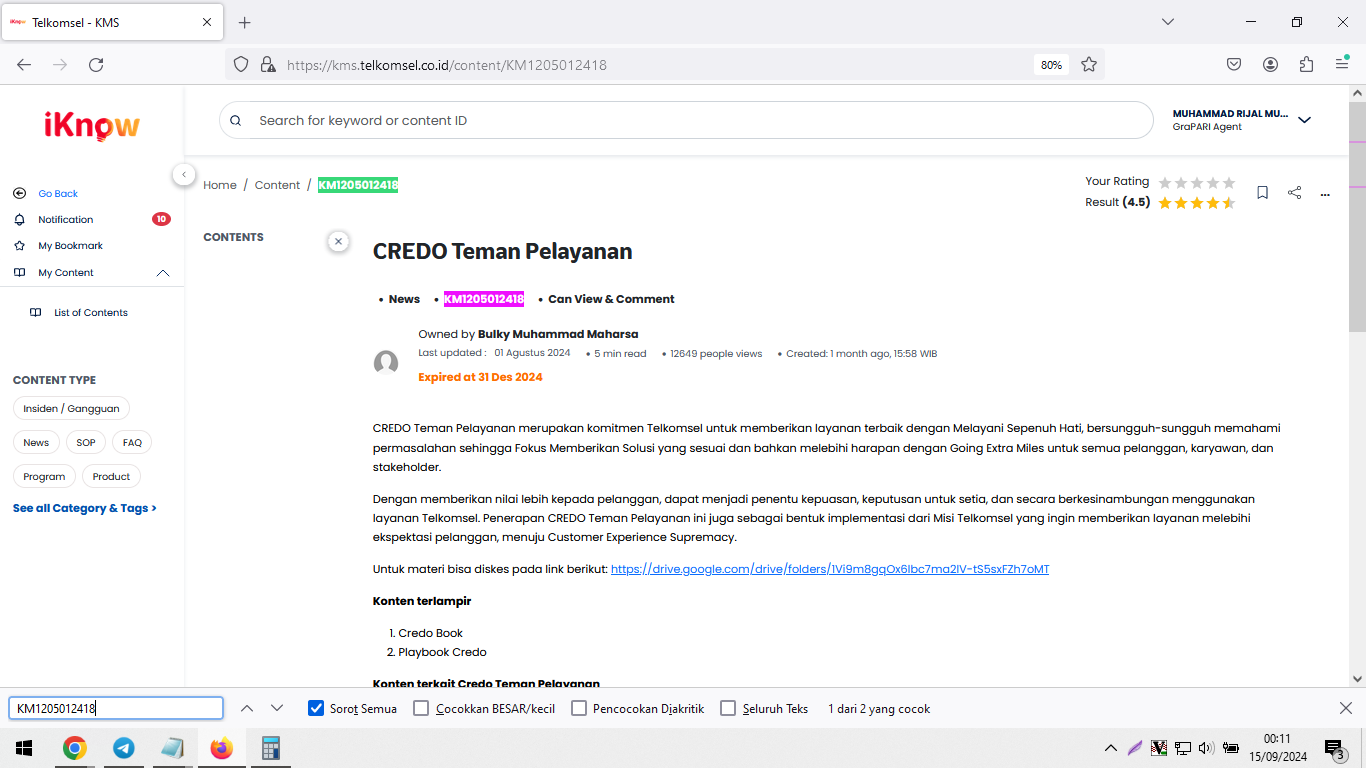The image size is (1366, 768).
Task: Go to previous find match arrow
Action: (247, 708)
